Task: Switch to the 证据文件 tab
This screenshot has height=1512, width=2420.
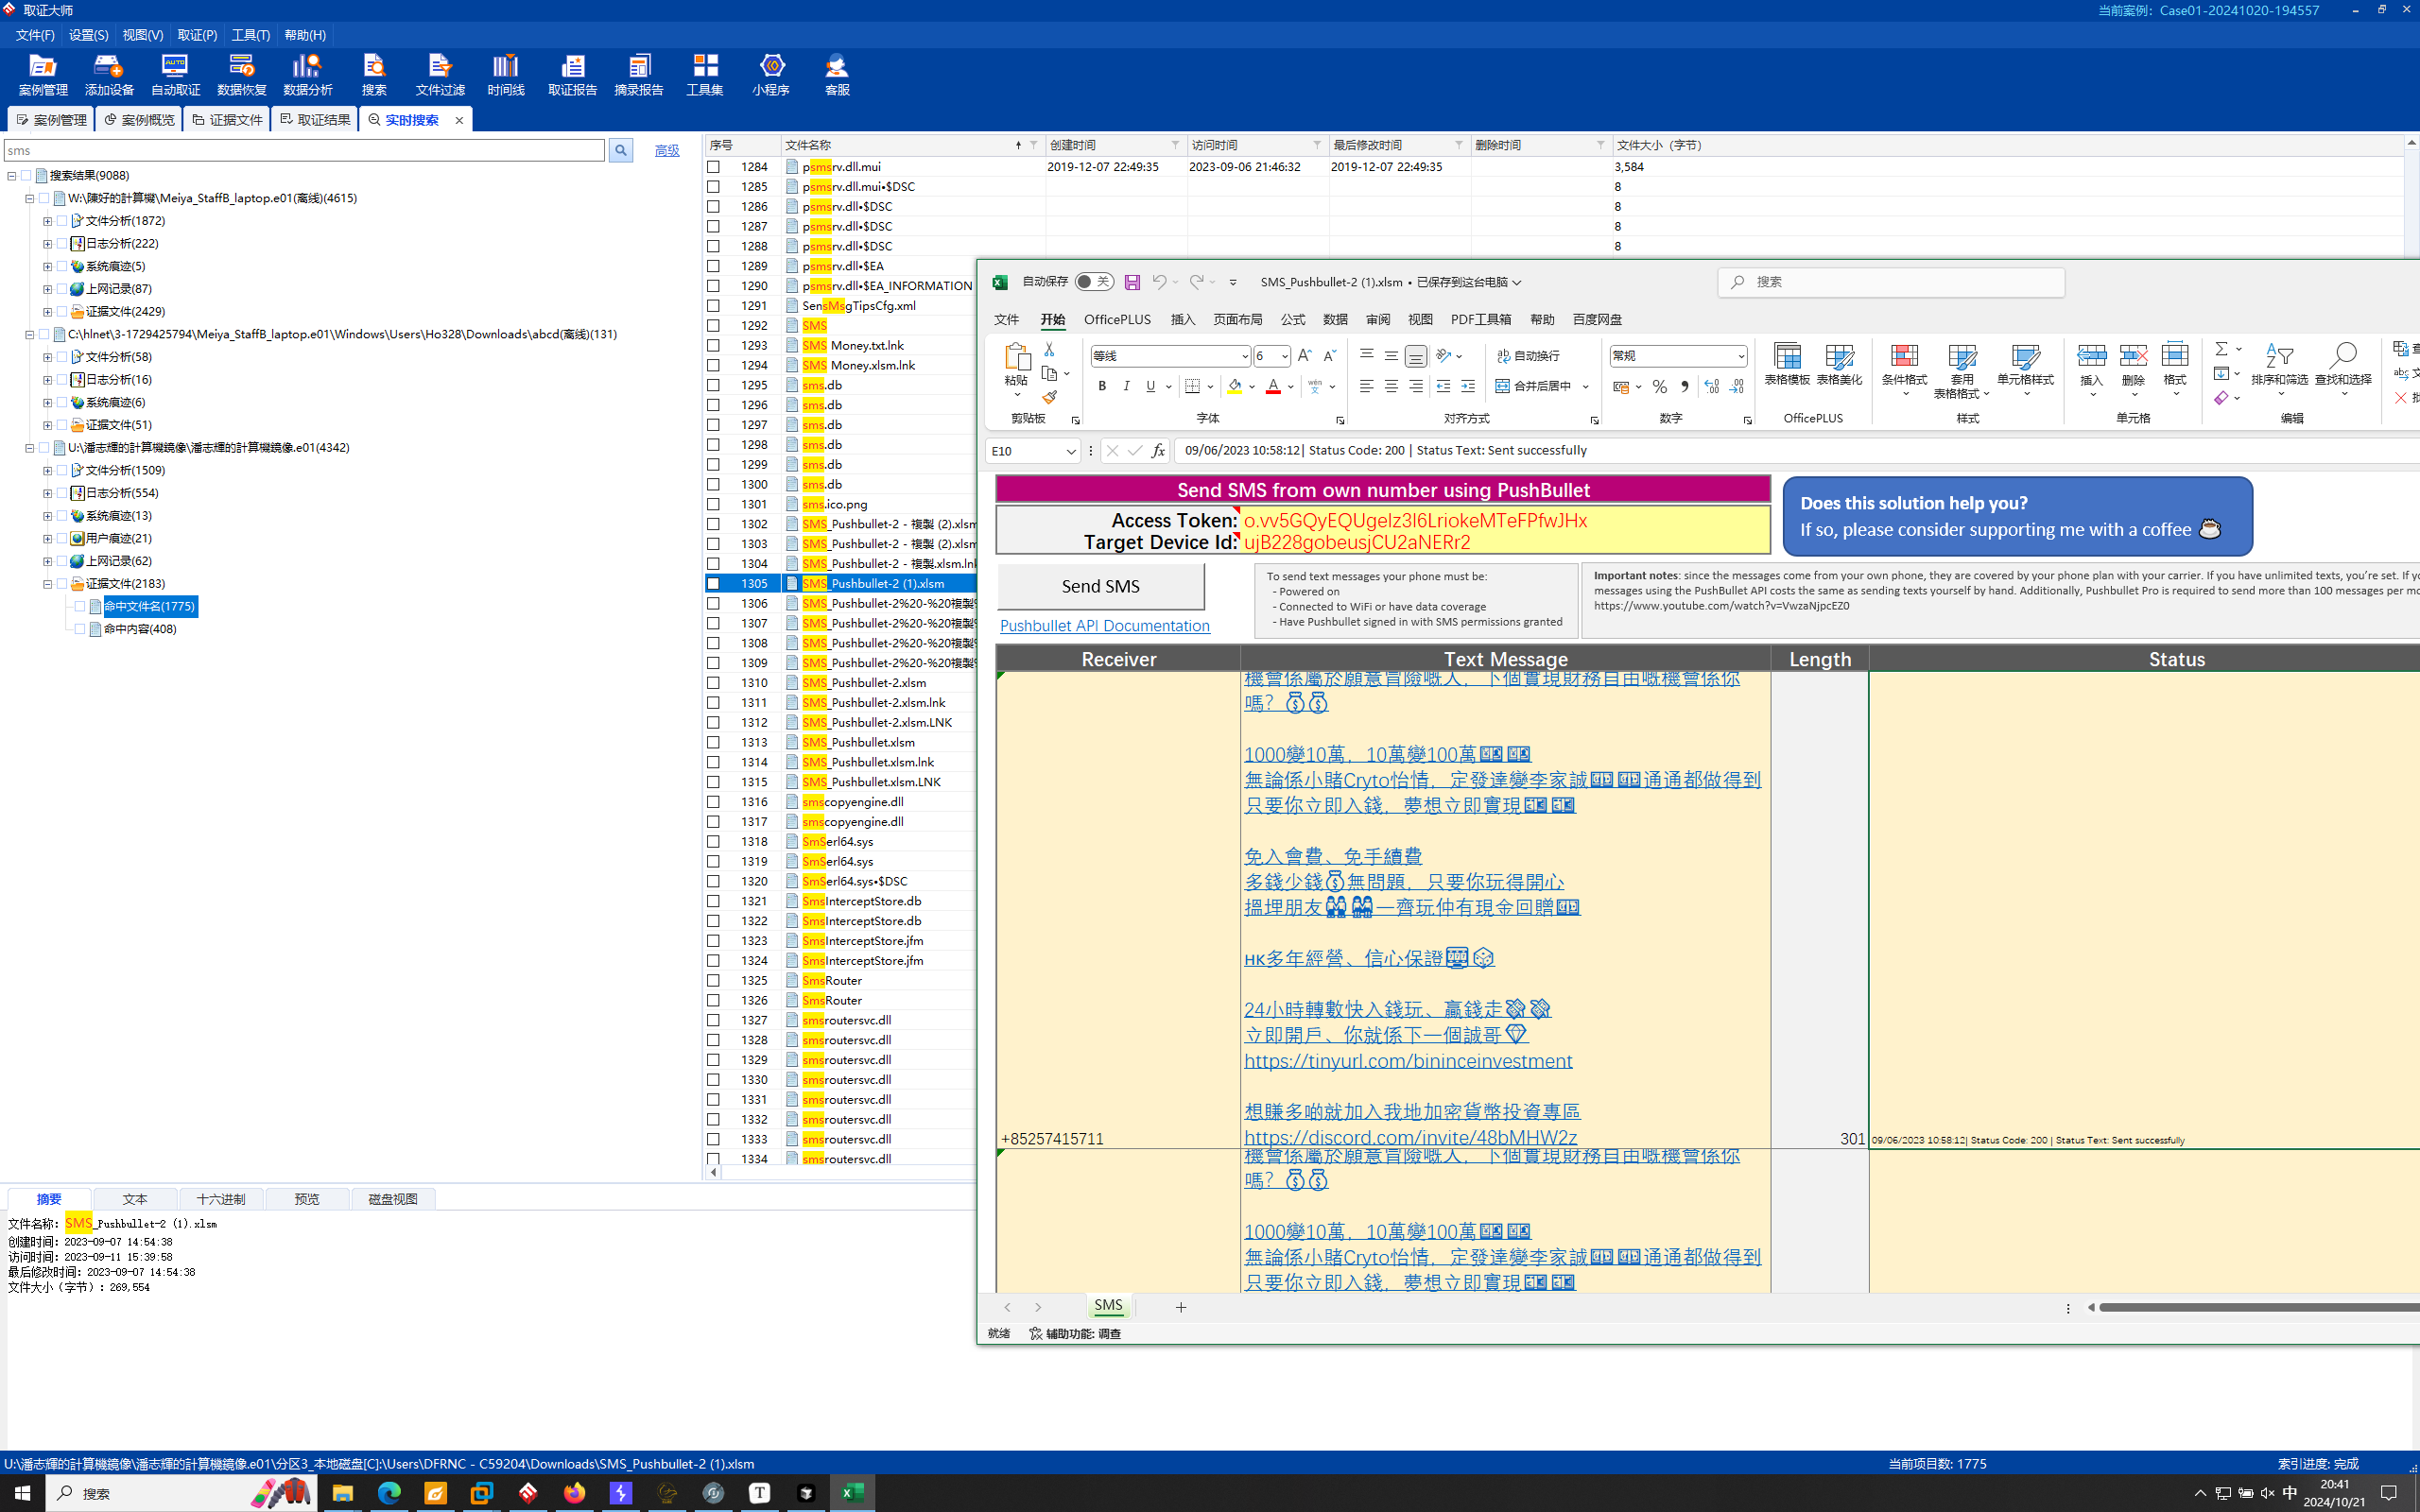Action: click(228, 120)
